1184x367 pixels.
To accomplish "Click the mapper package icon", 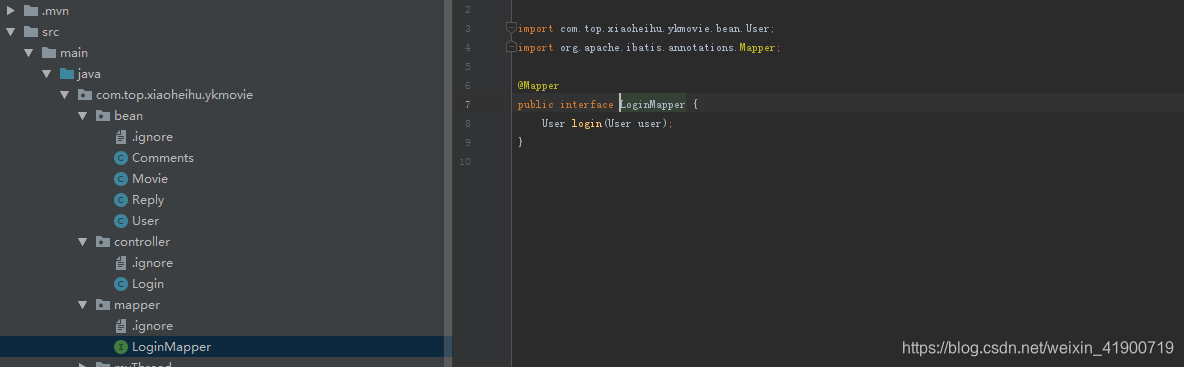I will coord(103,305).
